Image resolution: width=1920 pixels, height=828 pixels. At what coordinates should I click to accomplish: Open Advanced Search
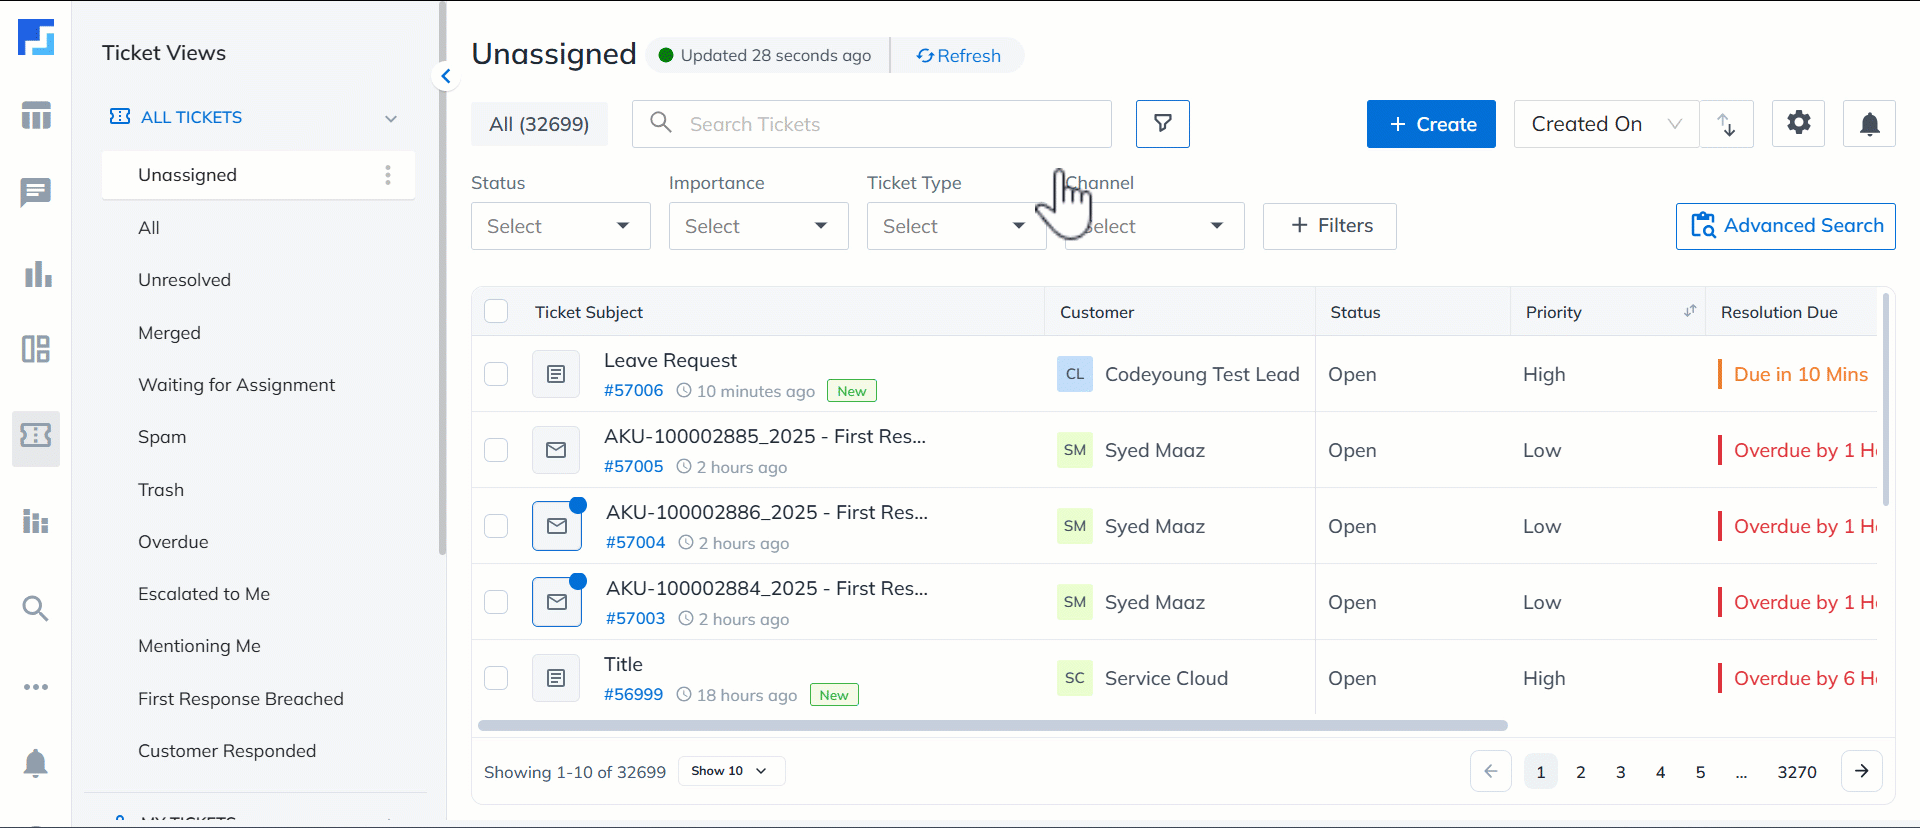pos(1785,226)
